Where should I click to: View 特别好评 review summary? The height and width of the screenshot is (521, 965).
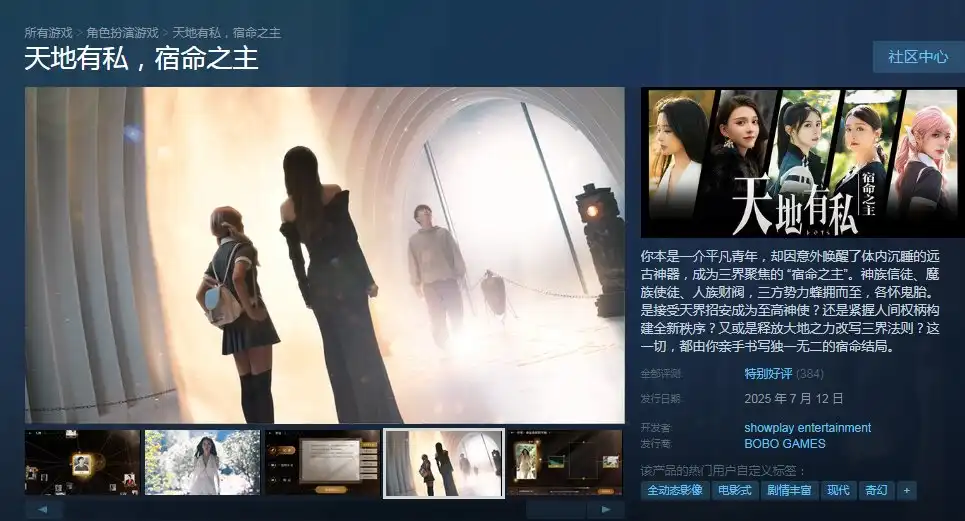(768, 373)
